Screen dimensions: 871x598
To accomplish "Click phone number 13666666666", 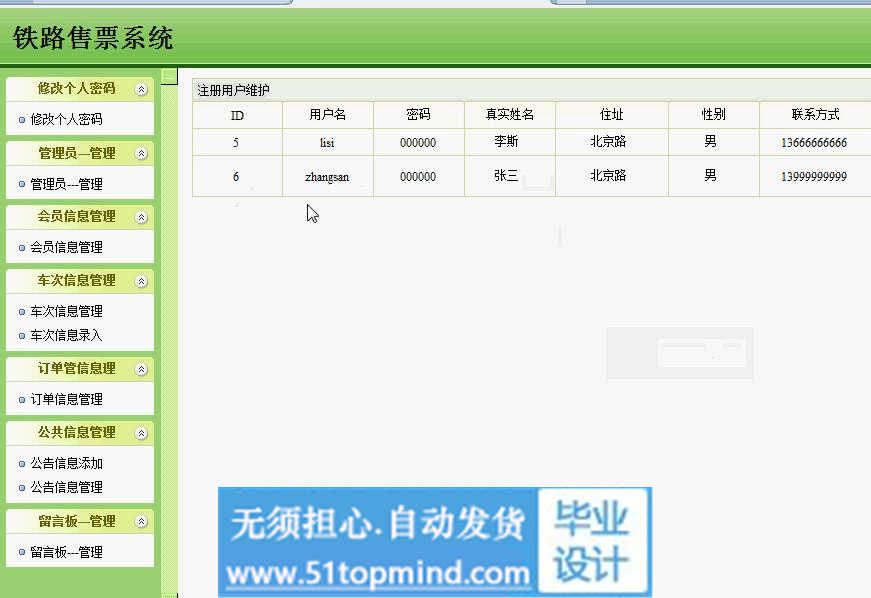I will pos(814,143).
